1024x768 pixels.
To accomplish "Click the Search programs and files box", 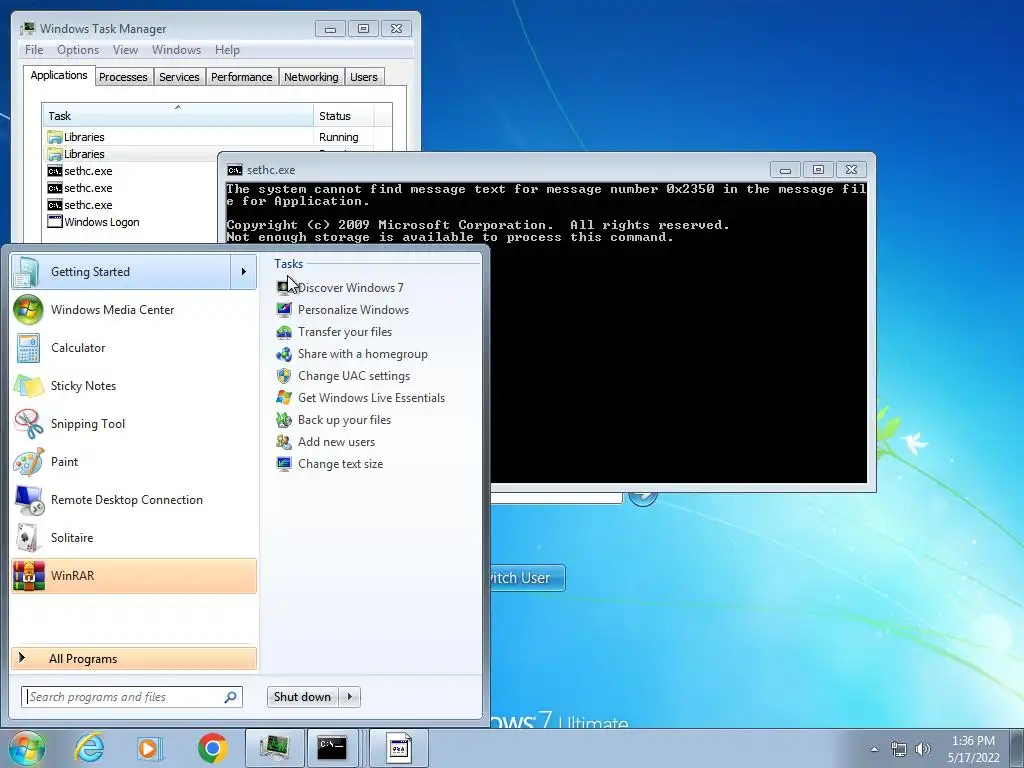I will (x=131, y=697).
